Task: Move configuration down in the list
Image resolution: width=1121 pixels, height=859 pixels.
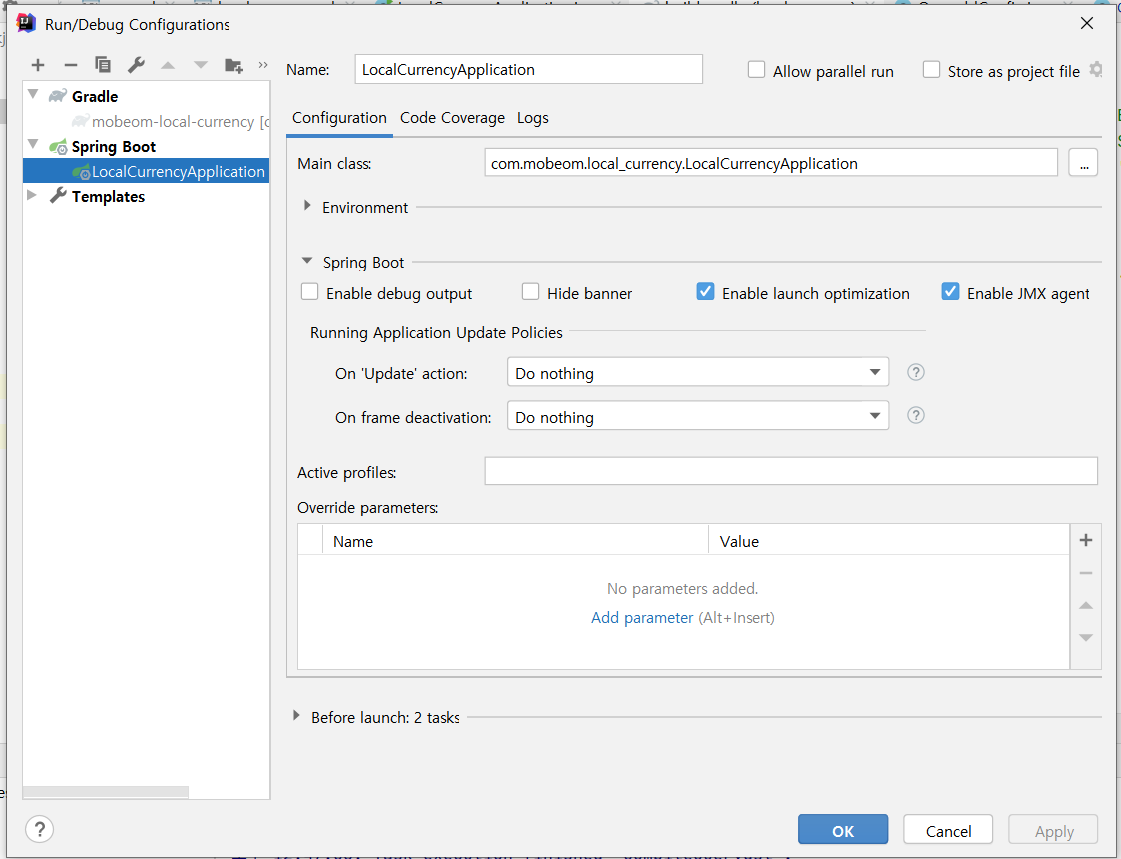Action: point(201,66)
